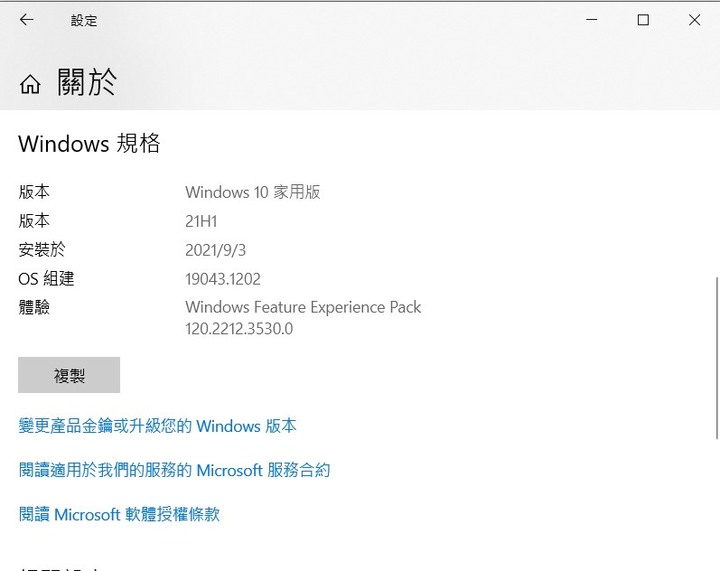This screenshot has height=571, width=720.
Task: Click the 複製 button
Action: pos(69,375)
